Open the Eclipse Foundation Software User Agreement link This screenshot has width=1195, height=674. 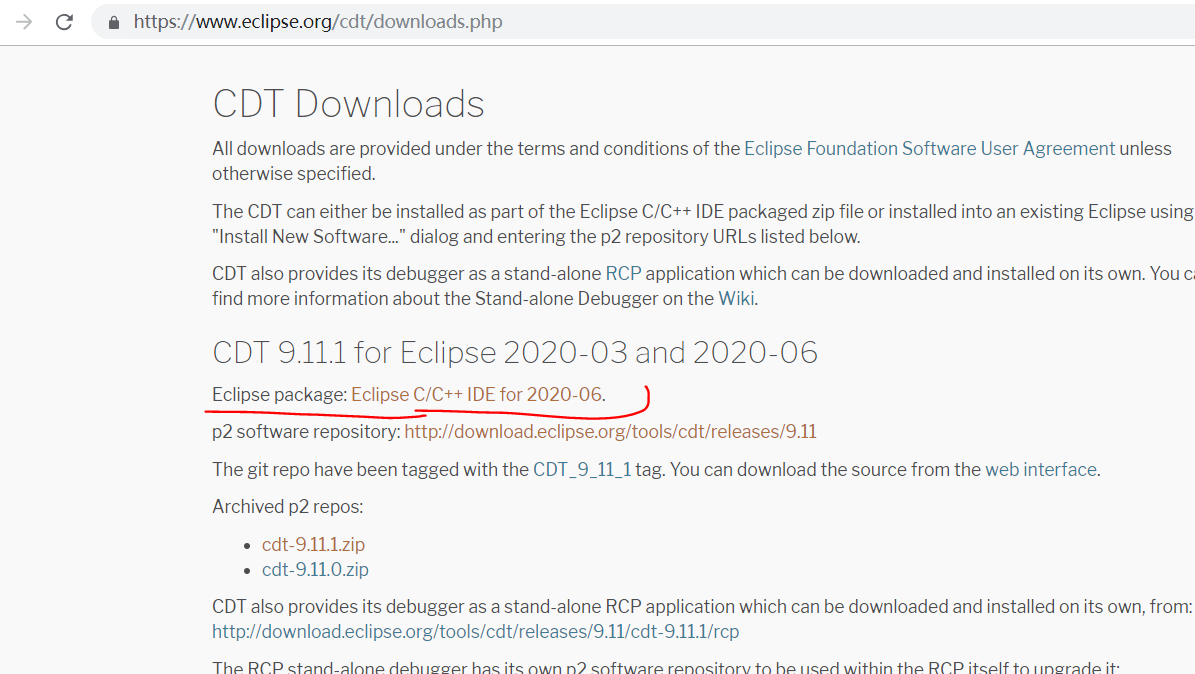(929, 148)
